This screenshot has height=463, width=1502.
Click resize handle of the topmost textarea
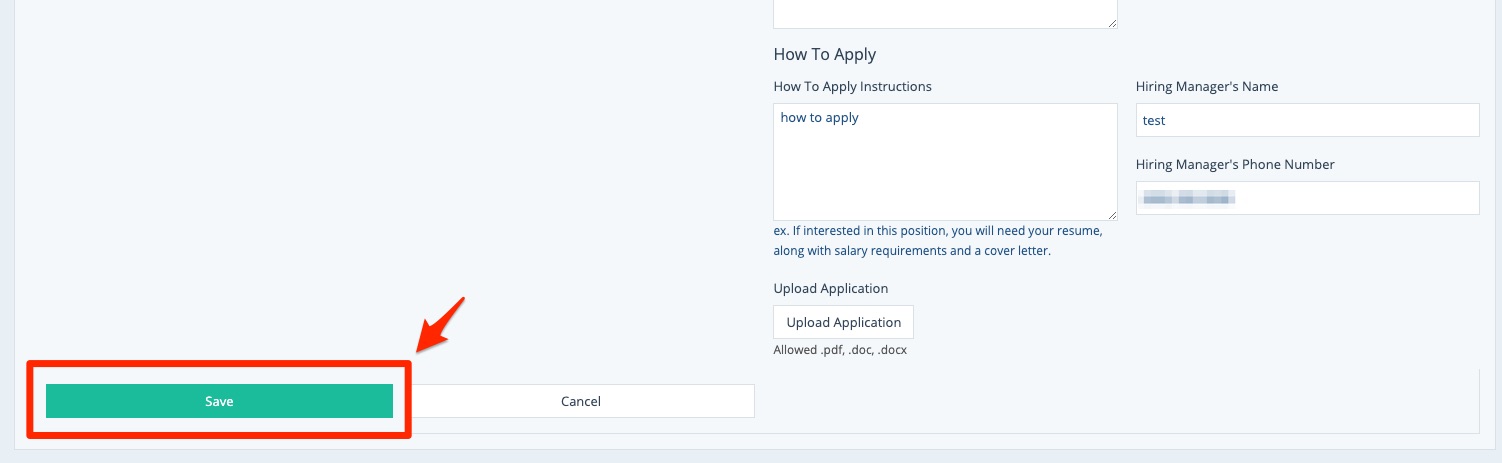coord(1112,22)
